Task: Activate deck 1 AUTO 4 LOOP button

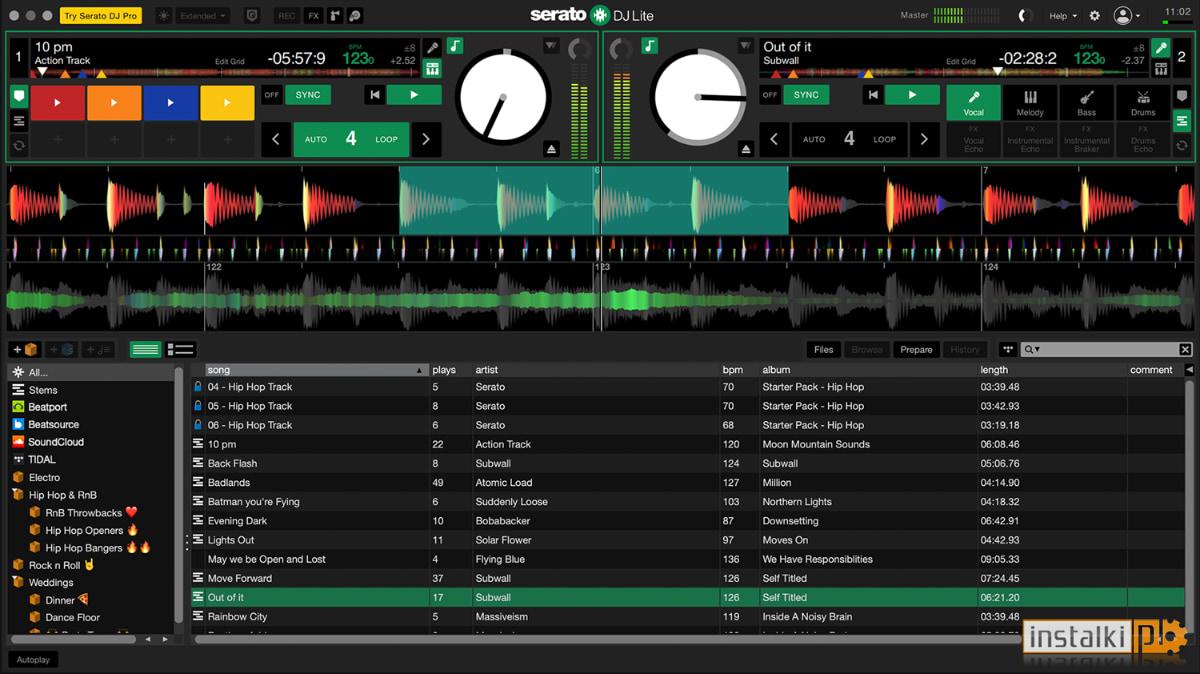Action: 351,140
